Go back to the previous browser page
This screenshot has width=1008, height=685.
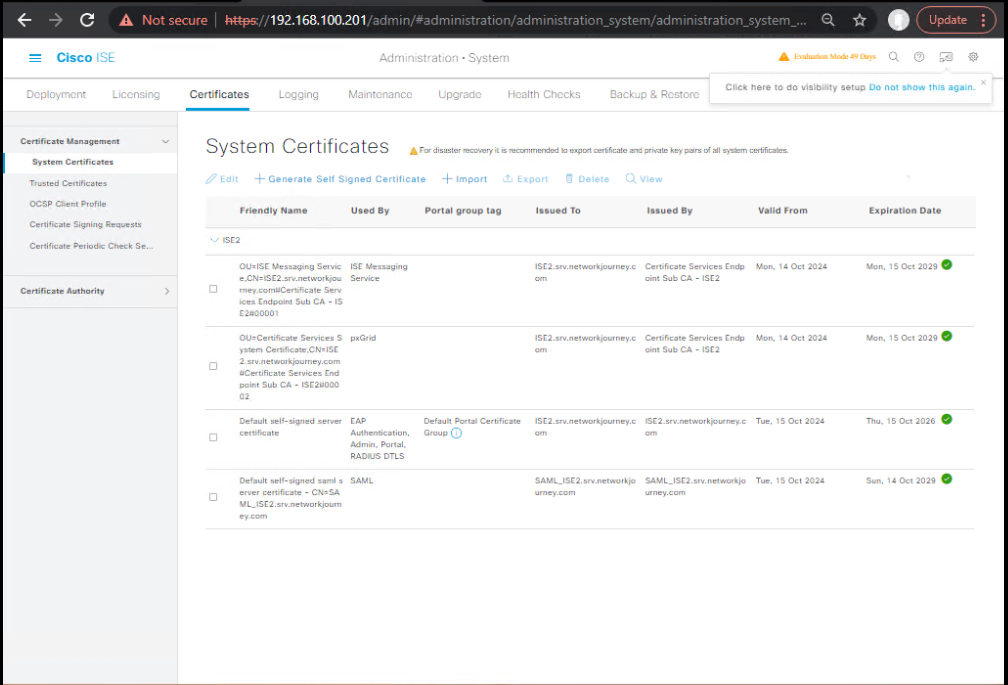pos(24,20)
